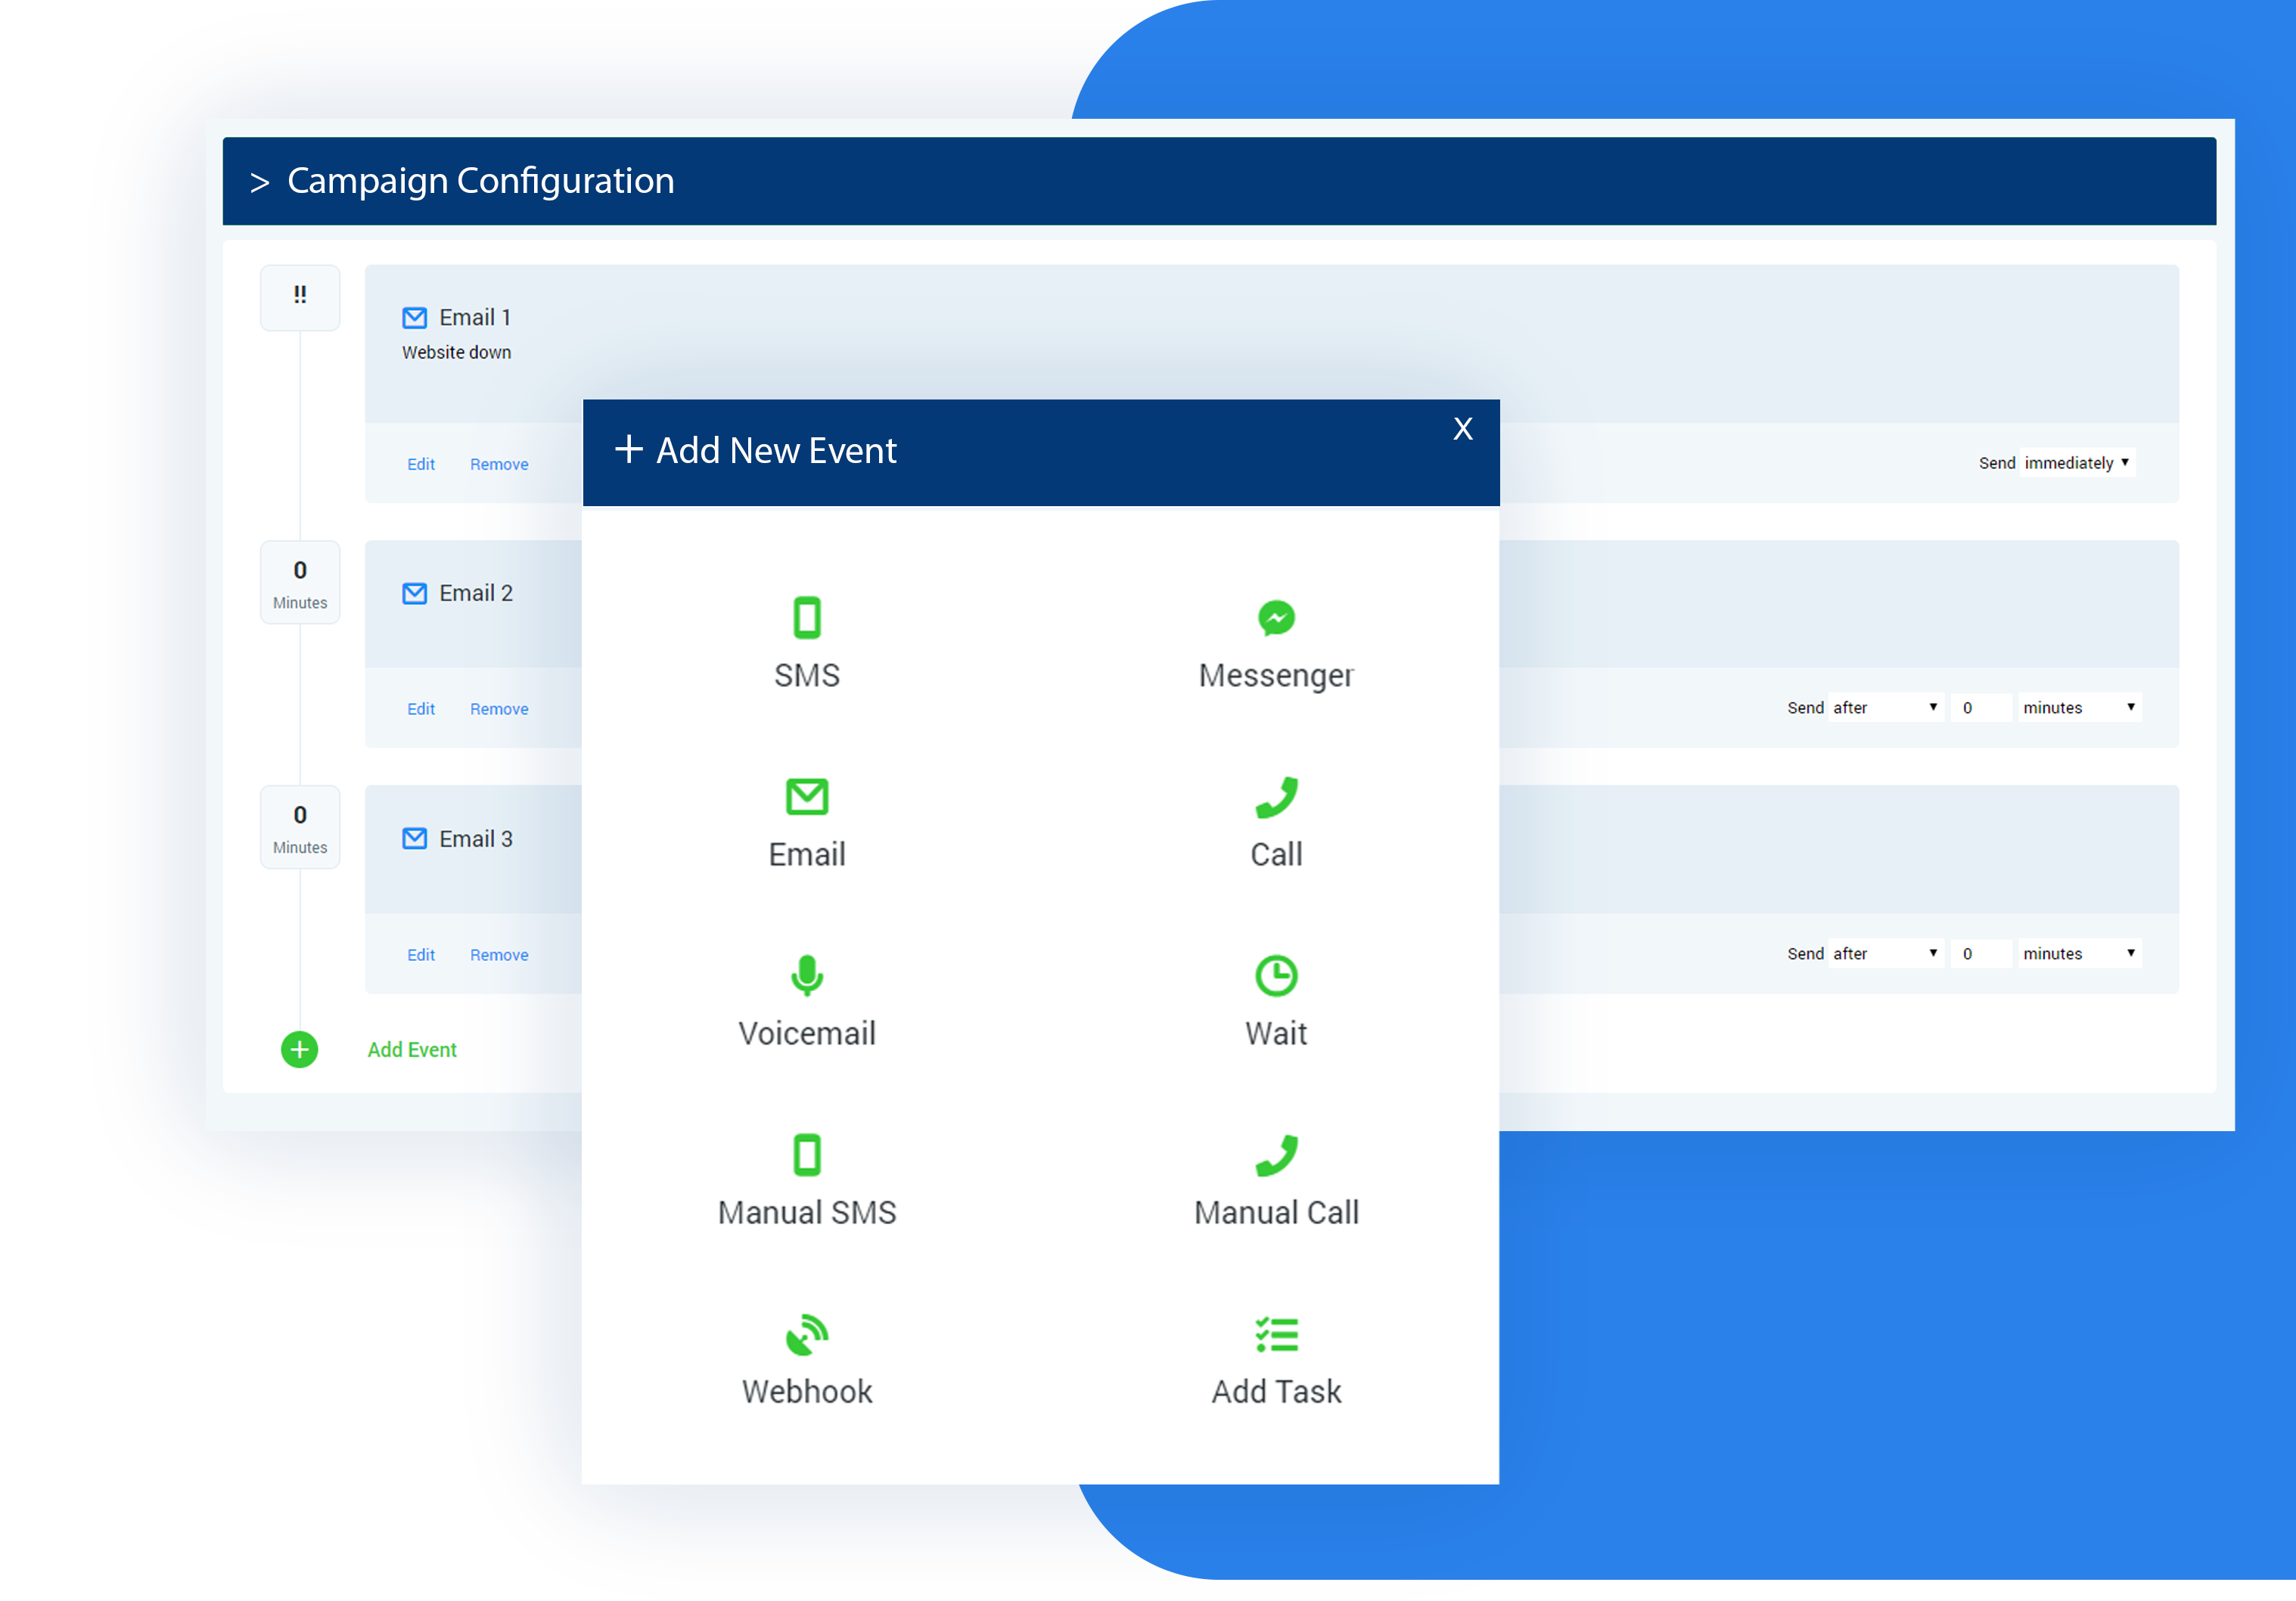Click the Email 2 envelope icon
The width and height of the screenshot is (2296, 1601).
[x=414, y=593]
